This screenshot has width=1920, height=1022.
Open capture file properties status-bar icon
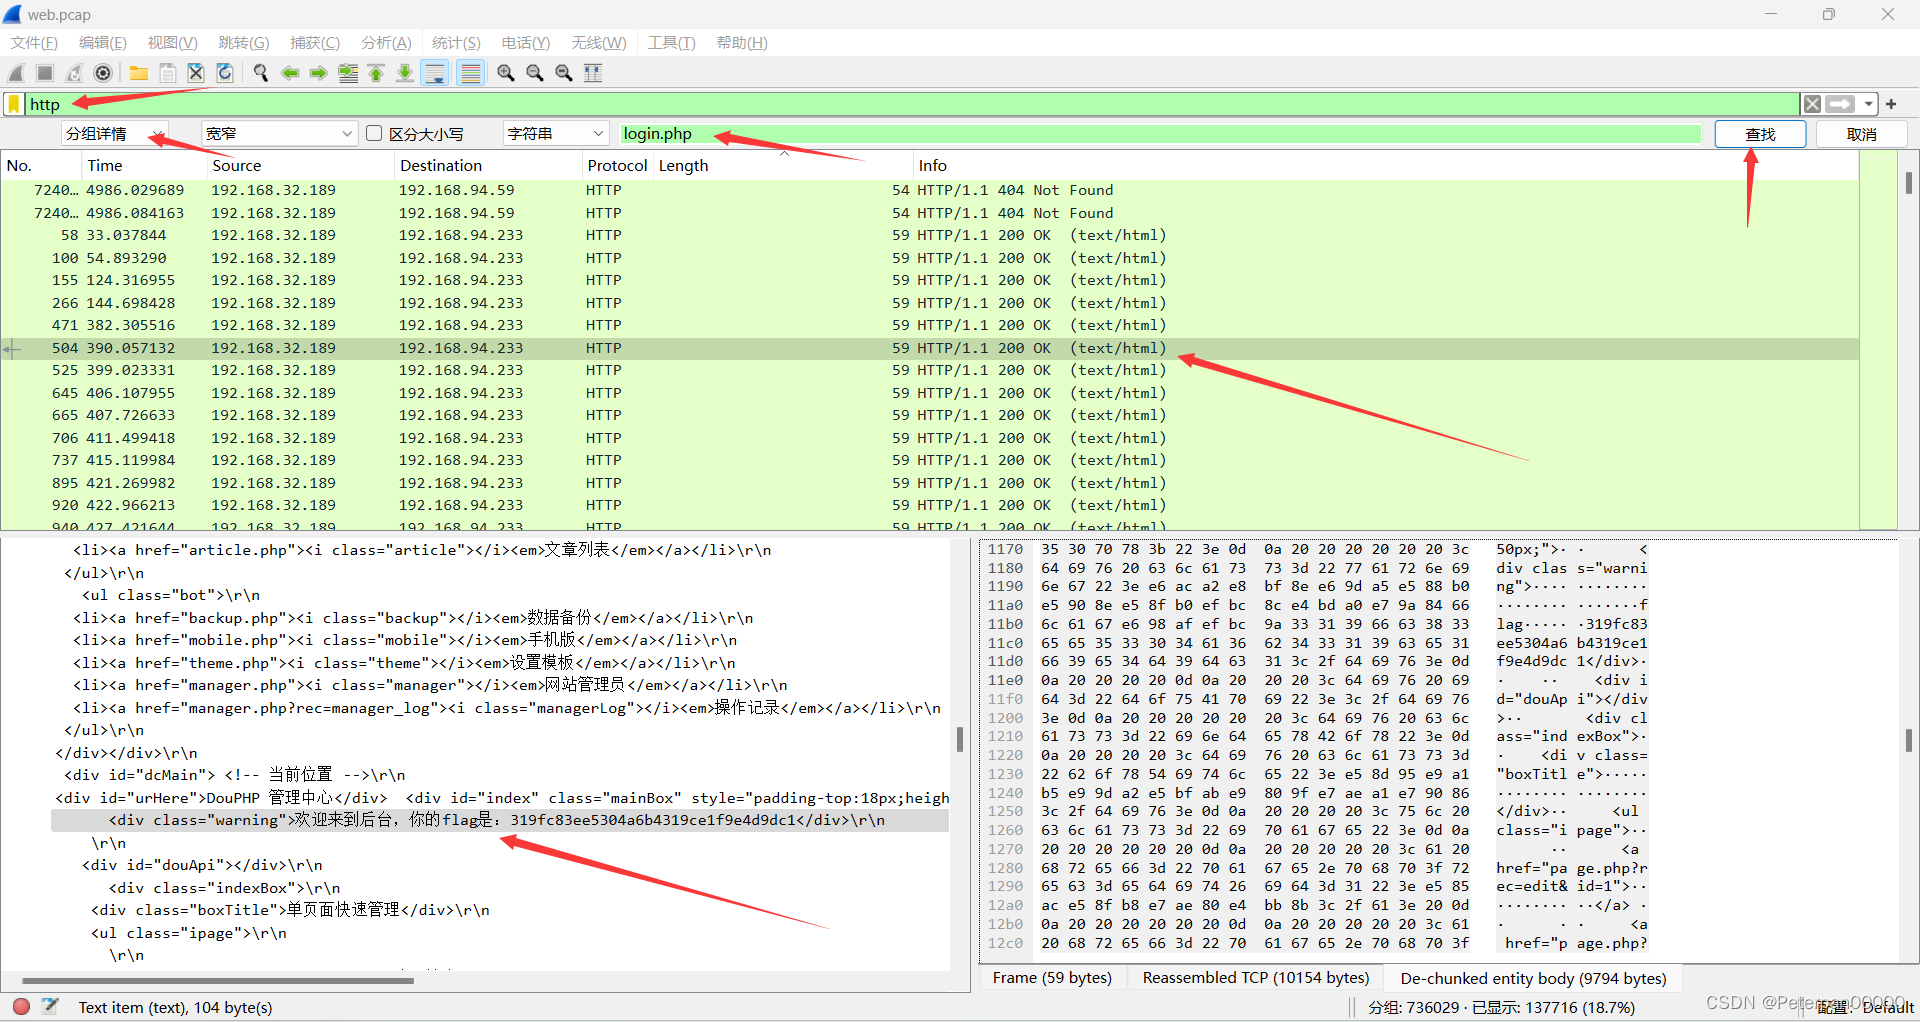(x=51, y=1007)
